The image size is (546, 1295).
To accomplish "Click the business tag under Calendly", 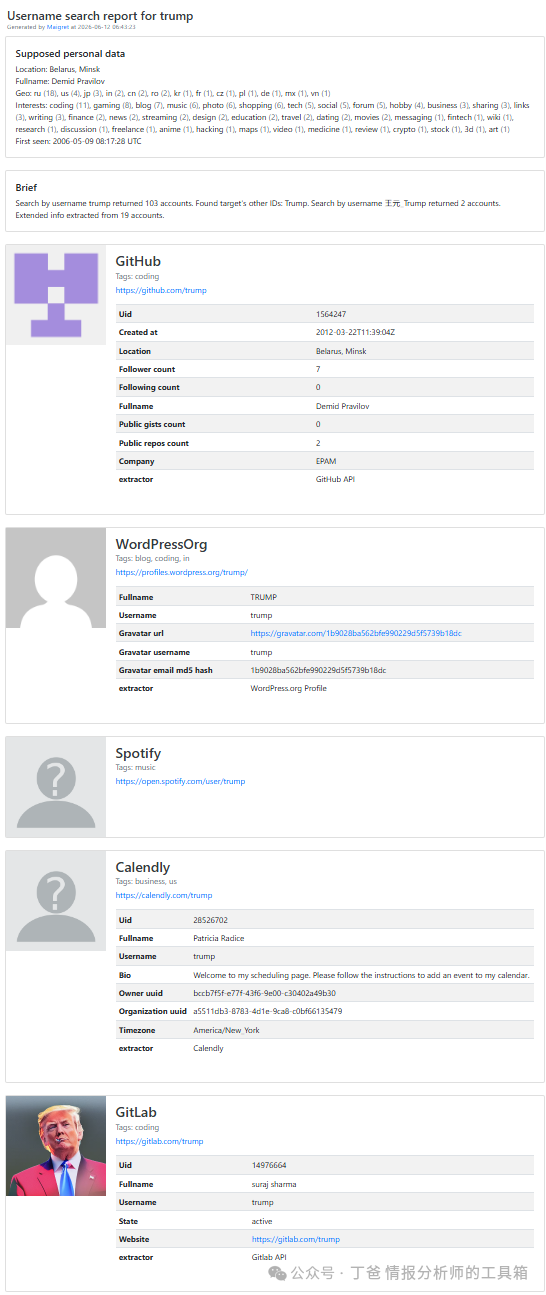I will point(150,881).
